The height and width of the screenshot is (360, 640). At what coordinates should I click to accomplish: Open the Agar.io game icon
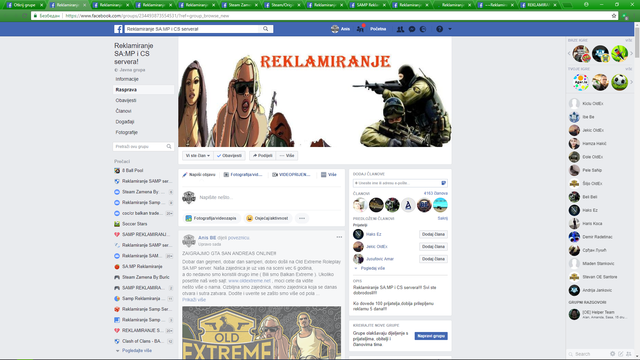(x=580, y=82)
